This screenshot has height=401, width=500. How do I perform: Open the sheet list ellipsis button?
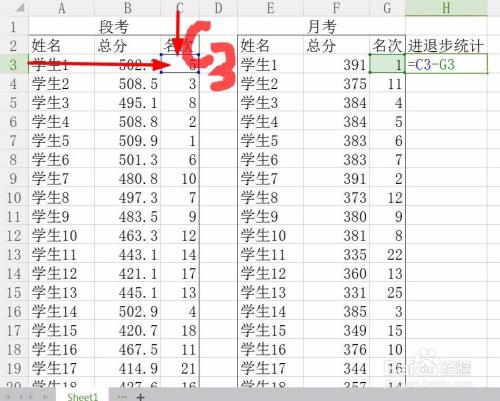click(122, 397)
